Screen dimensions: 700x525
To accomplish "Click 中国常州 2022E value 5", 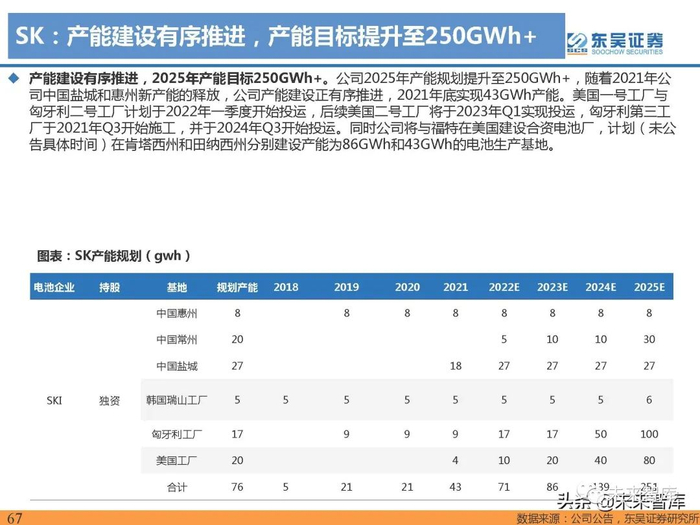I will [x=504, y=340].
